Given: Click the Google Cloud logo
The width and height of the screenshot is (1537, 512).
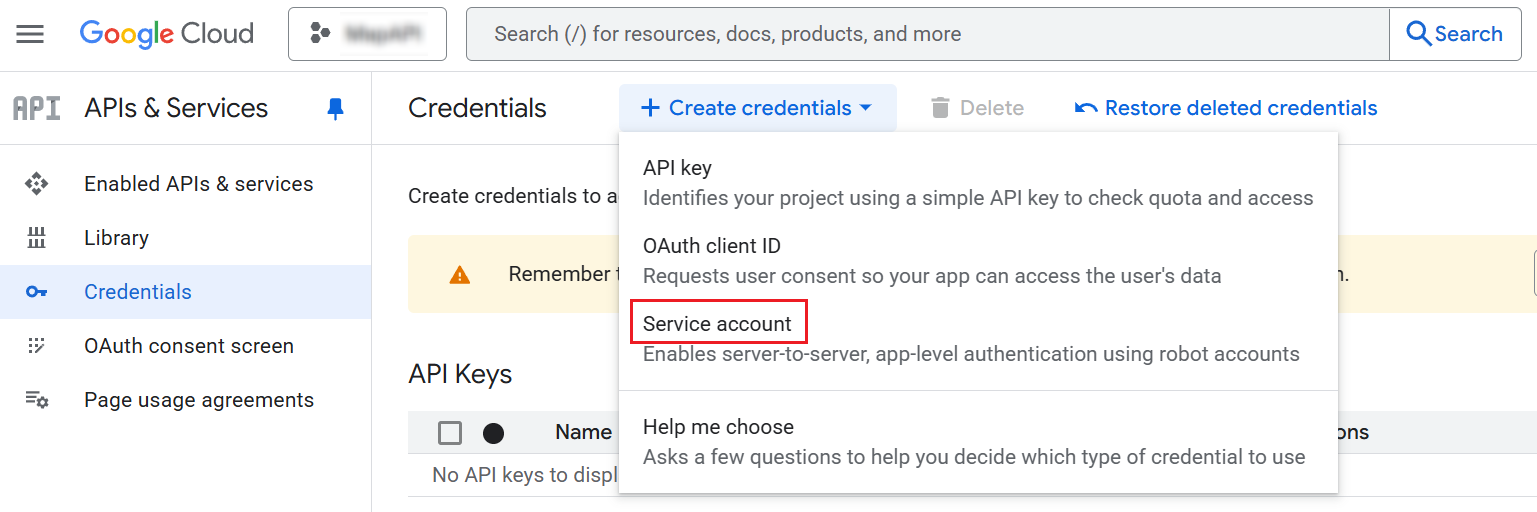Looking at the screenshot, I should tap(166, 34).
